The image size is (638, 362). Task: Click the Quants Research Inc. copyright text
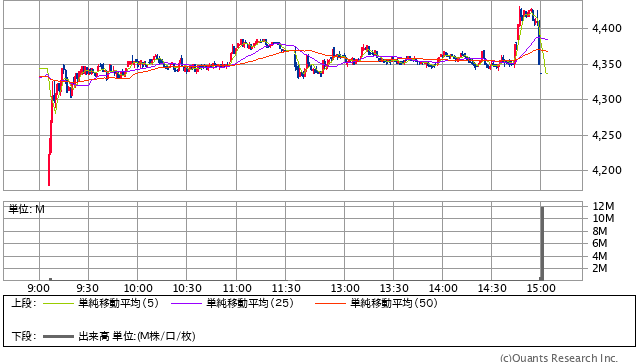click(559, 358)
